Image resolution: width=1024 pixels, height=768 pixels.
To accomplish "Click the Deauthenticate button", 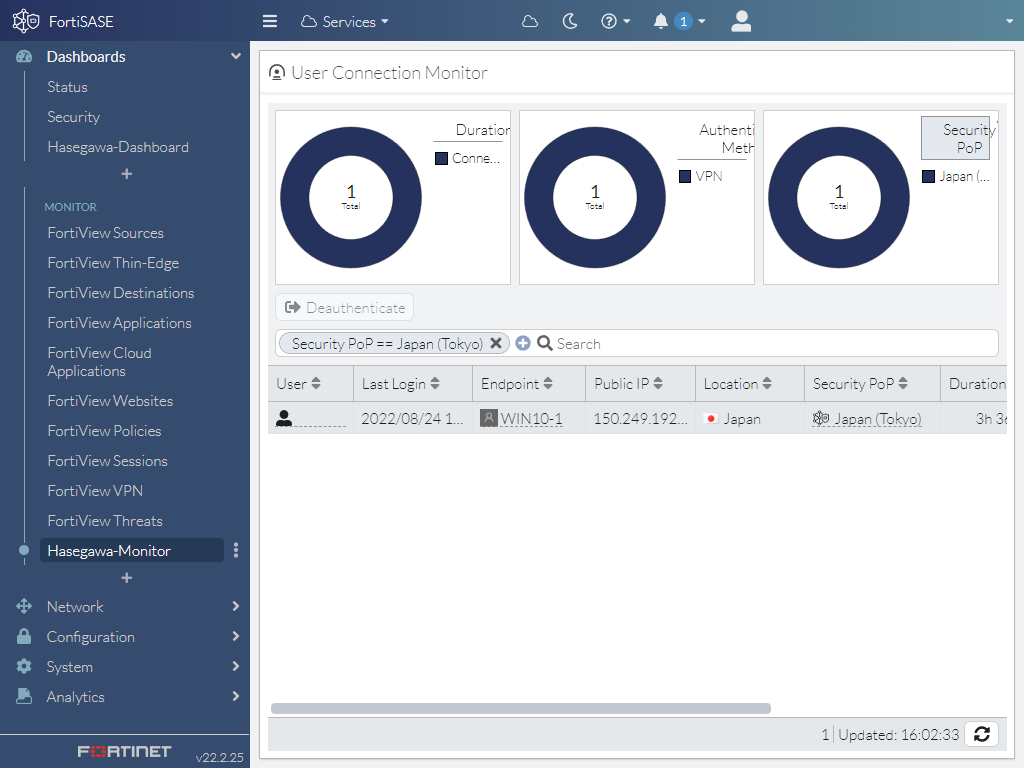I will pyautogui.click(x=345, y=307).
